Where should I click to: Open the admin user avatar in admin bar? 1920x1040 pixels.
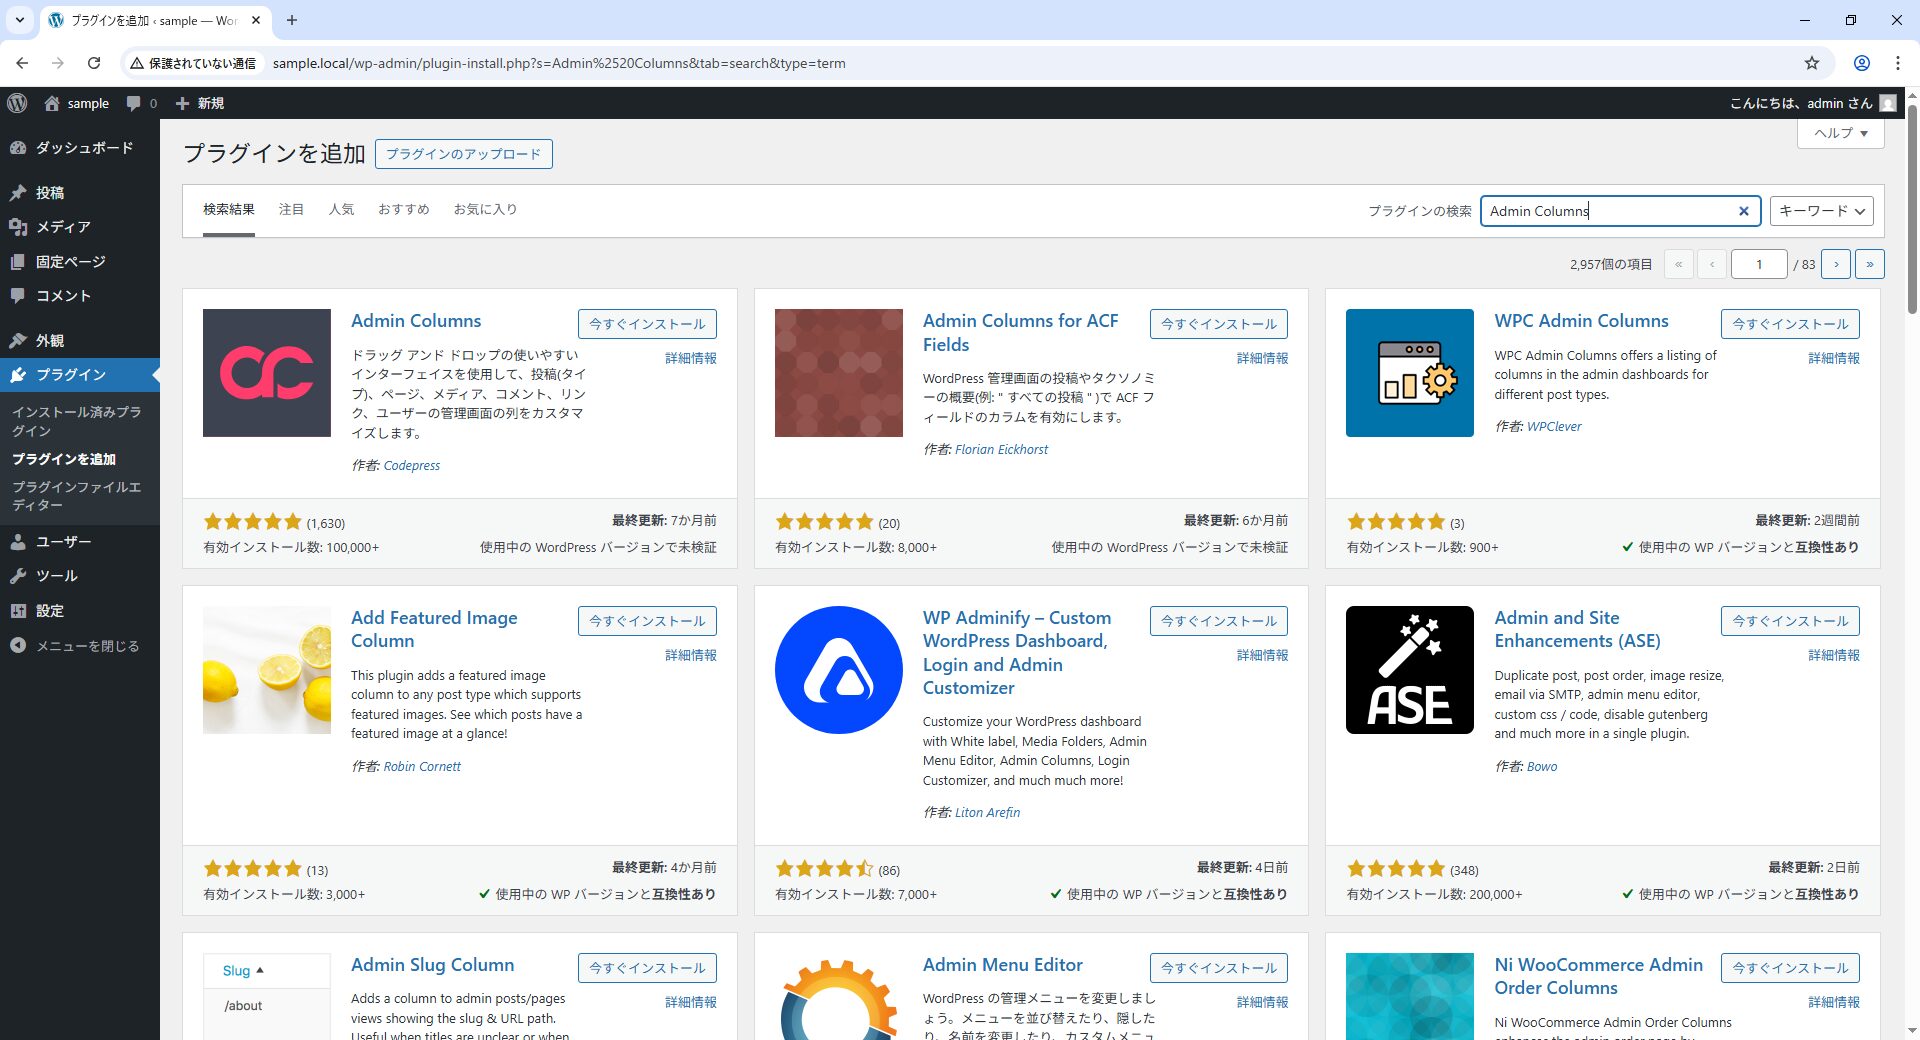[1888, 103]
